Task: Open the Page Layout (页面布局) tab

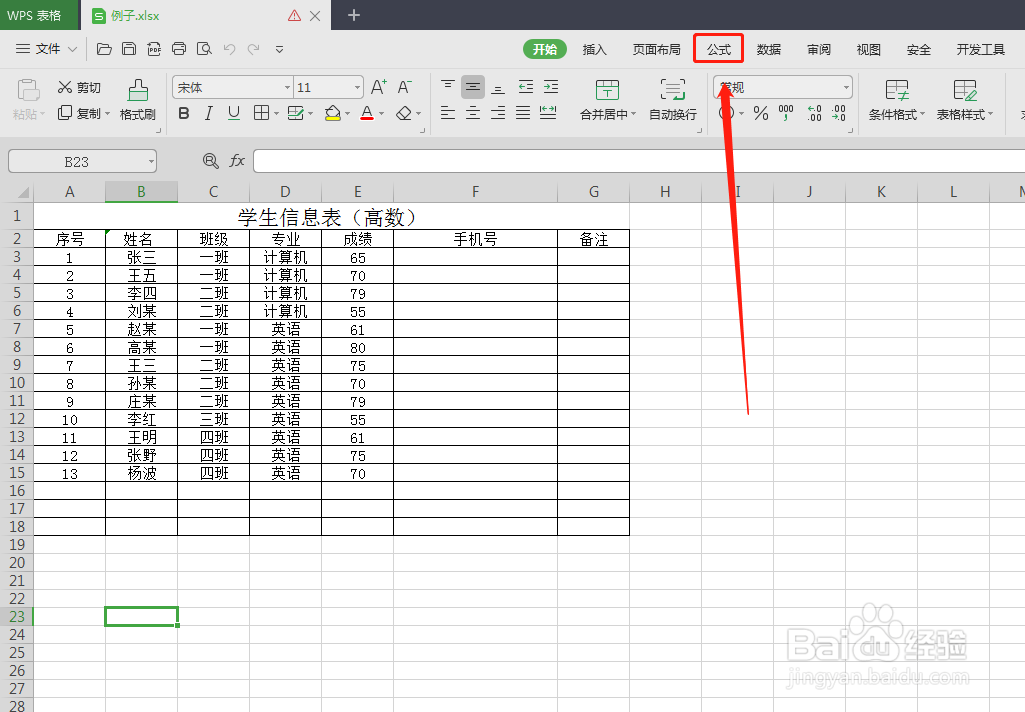Action: 656,49
